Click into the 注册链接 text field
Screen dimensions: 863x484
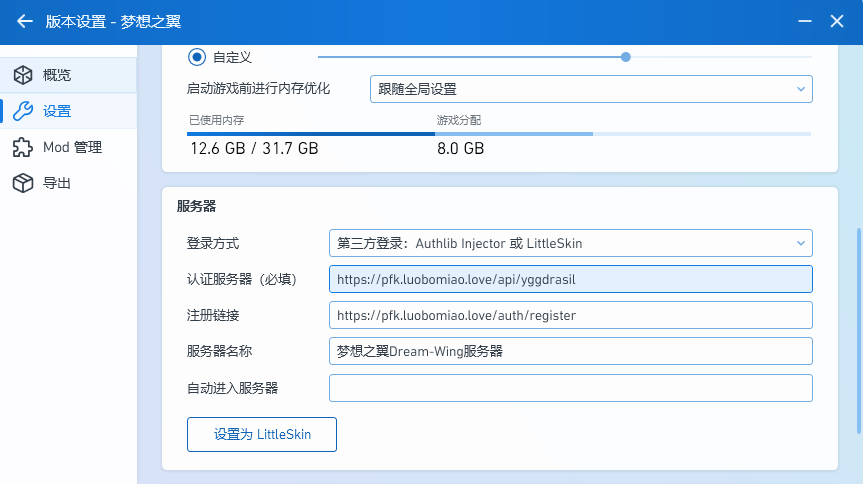click(570, 315)
